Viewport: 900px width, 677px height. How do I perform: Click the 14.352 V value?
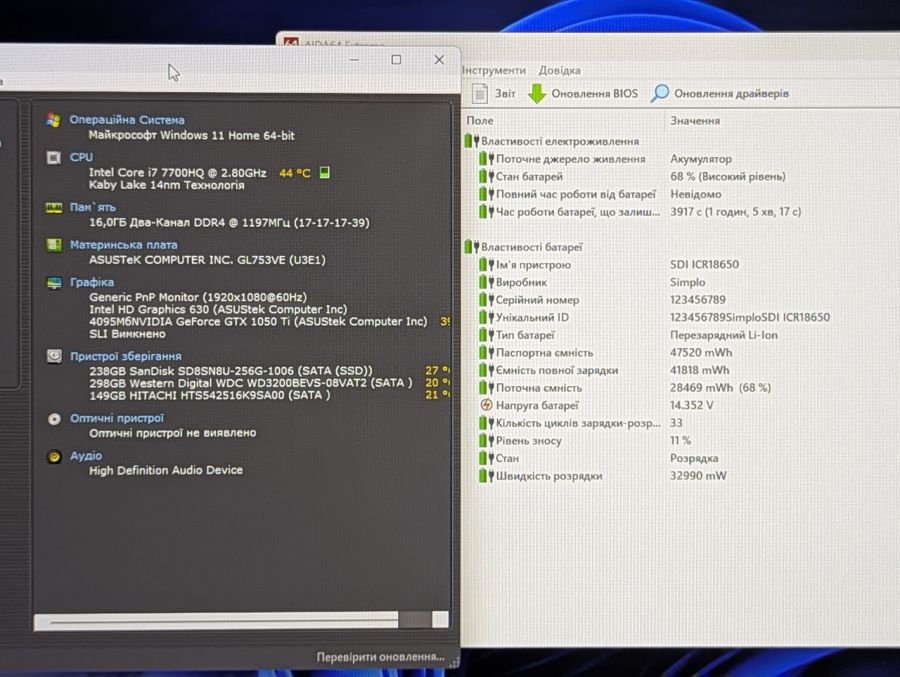(x=692, y=405)
